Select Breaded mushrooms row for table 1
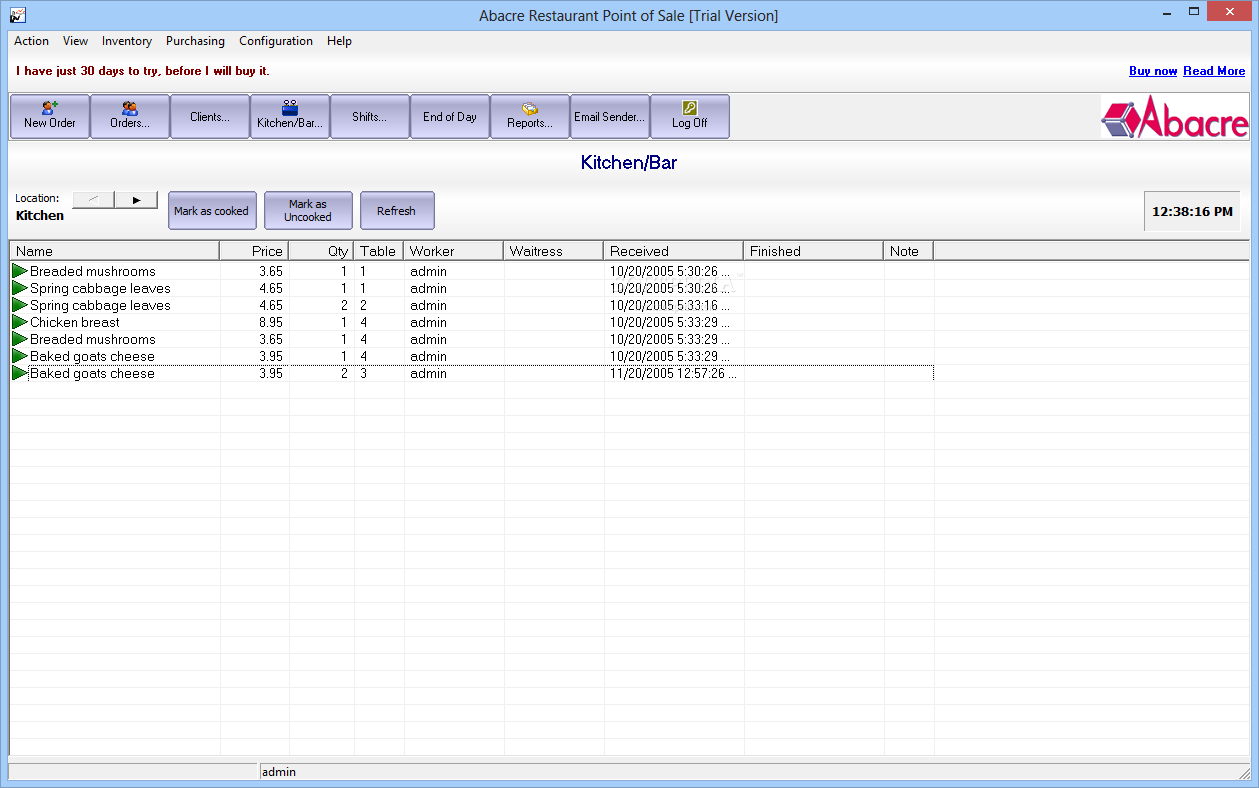The height and width of the screenshot is (788, 1259). (x=472, y=271)
